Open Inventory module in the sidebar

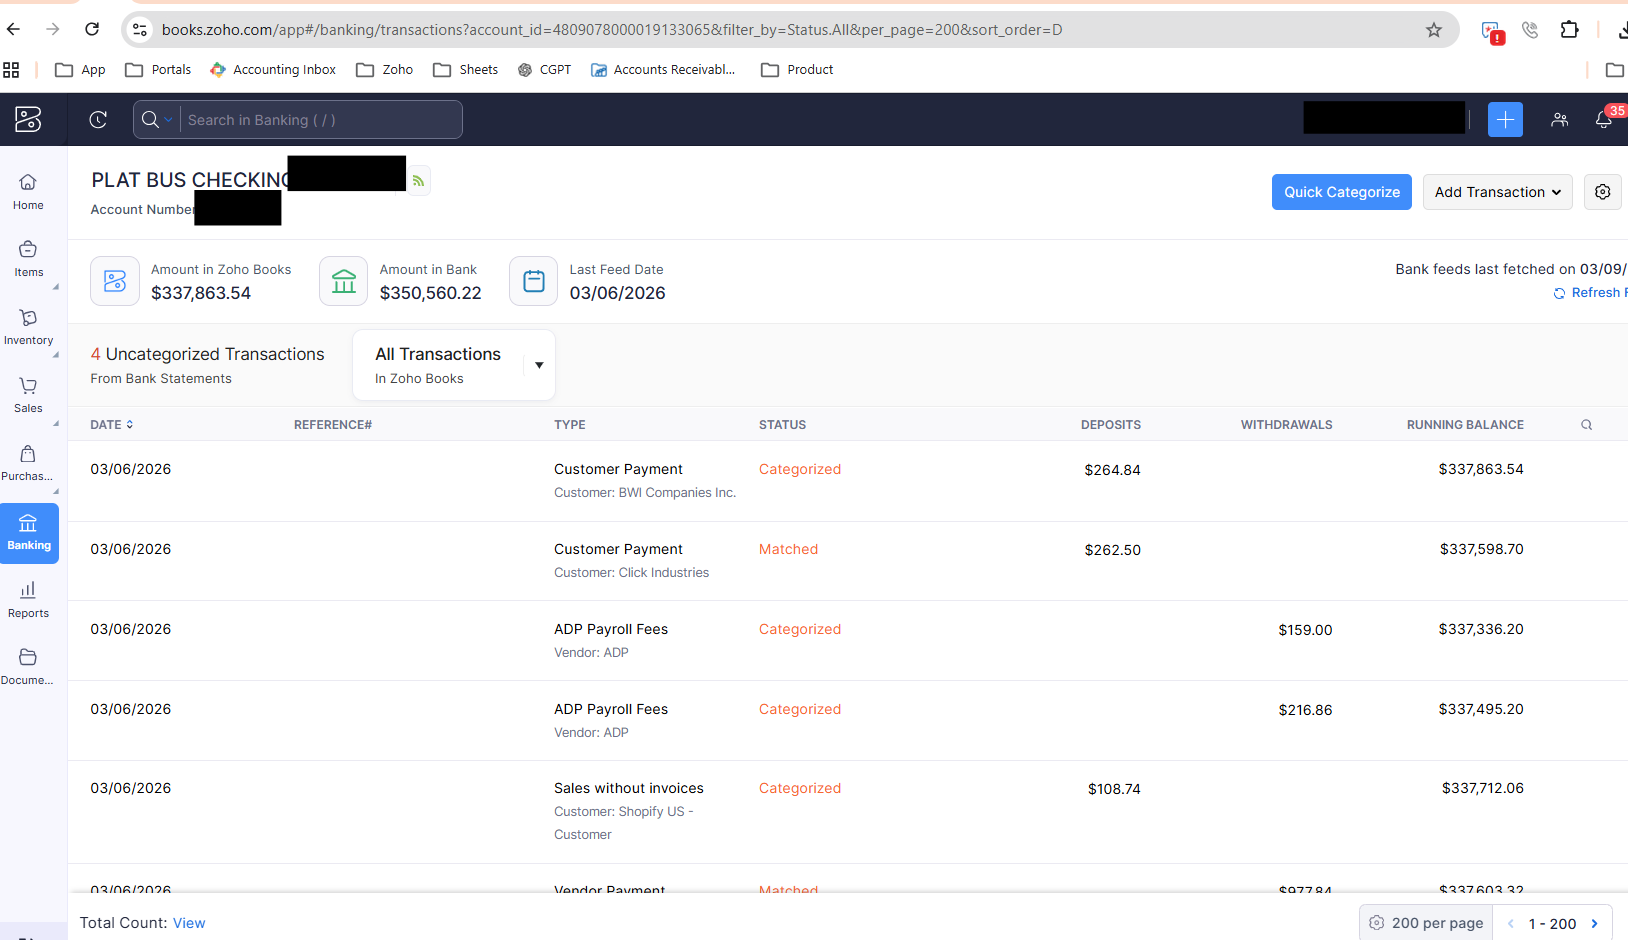click(28, 326)
